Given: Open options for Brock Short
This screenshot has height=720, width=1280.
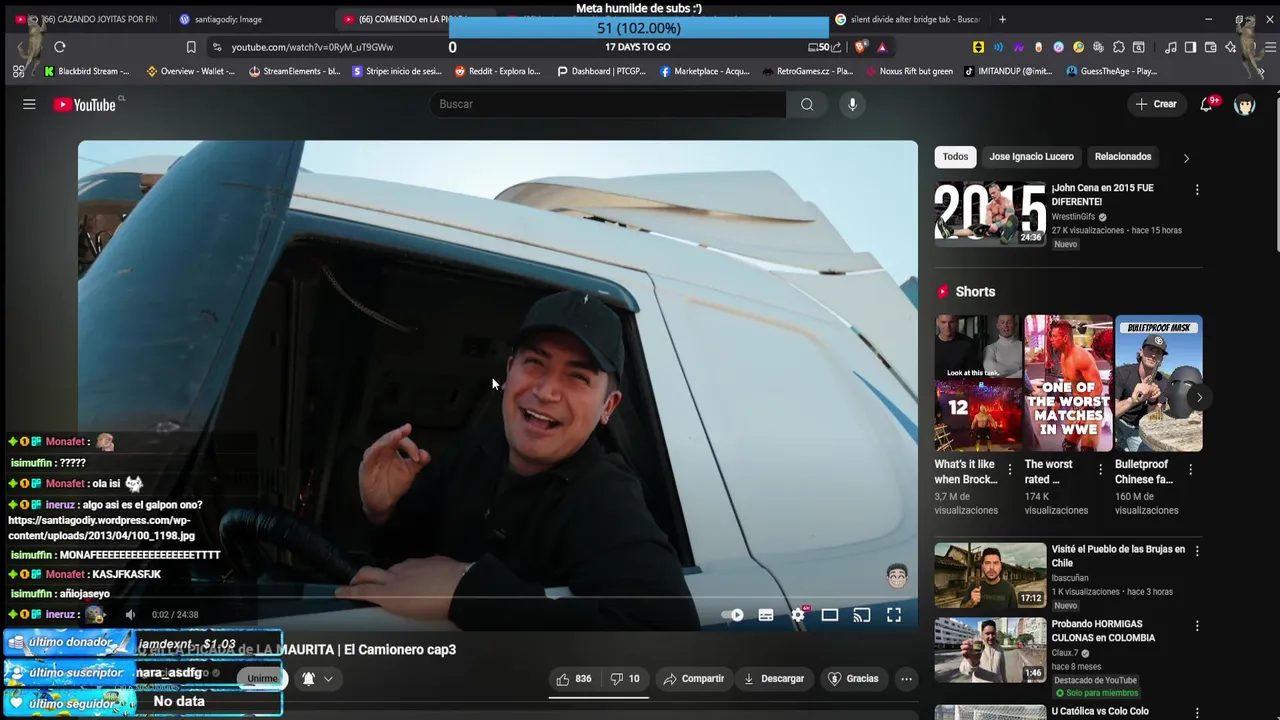Looking at the screenshot, I should [x=1010, y=469].
